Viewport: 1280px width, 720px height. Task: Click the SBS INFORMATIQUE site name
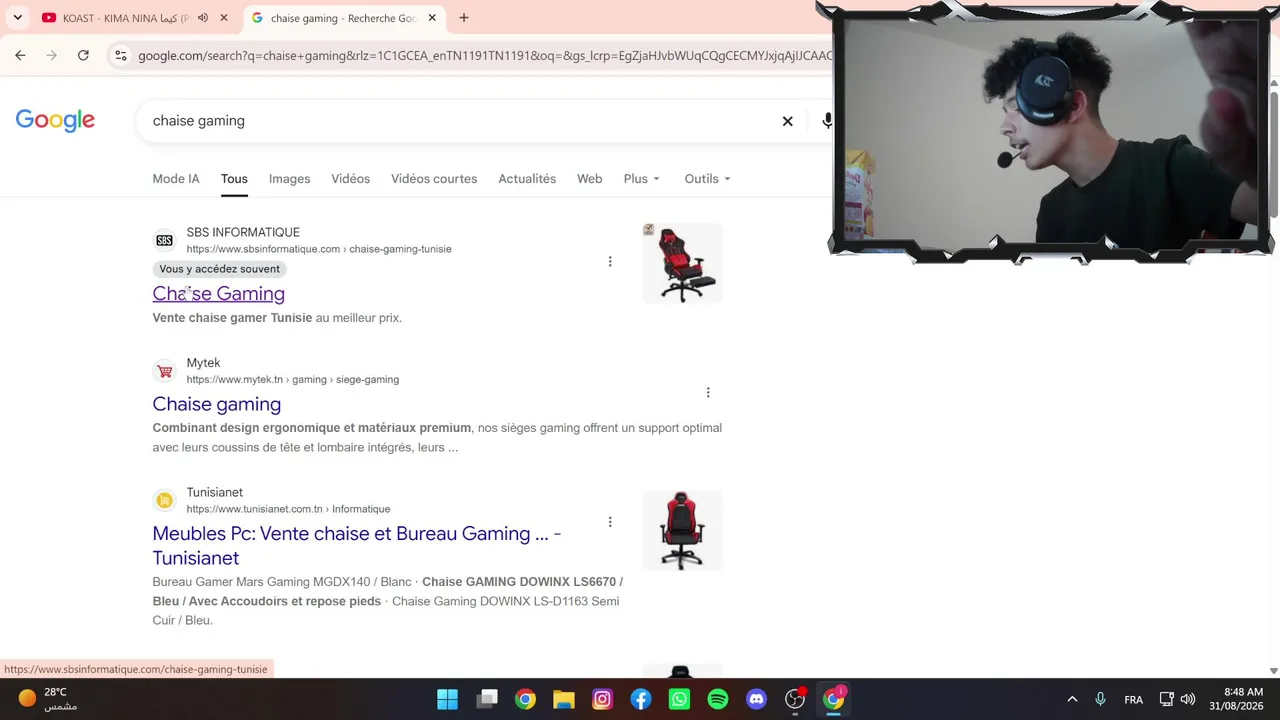(x=243, y=232)
